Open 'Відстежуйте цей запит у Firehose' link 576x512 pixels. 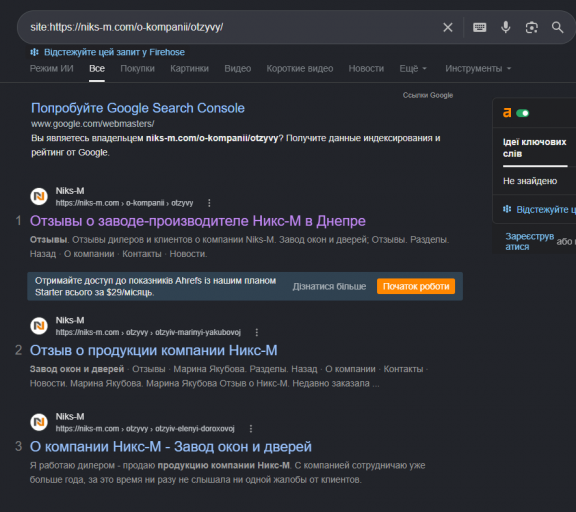click(x=114, y=52)
